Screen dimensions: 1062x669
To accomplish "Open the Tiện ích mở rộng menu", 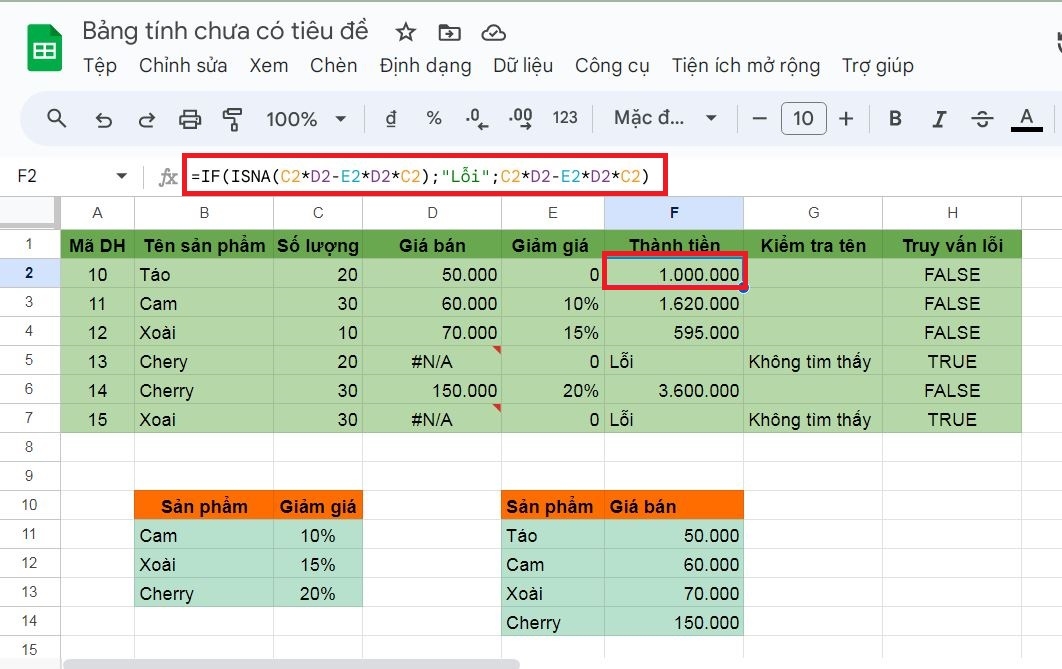I will tap(746, 66).
